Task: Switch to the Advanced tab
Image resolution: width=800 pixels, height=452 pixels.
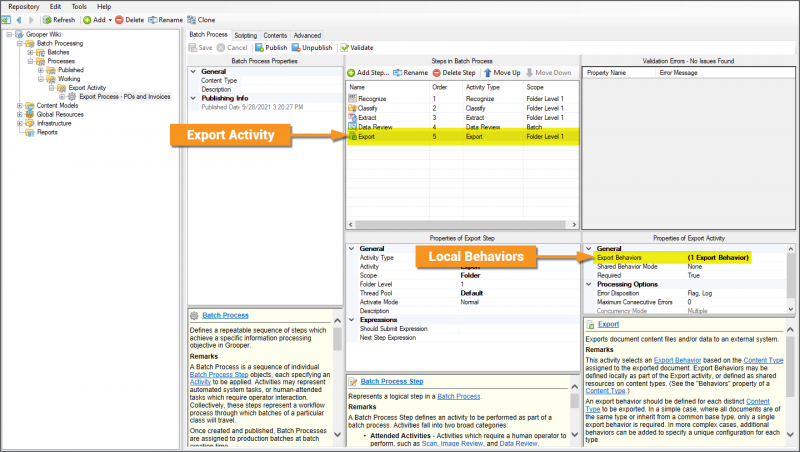Action: point(307,35)
